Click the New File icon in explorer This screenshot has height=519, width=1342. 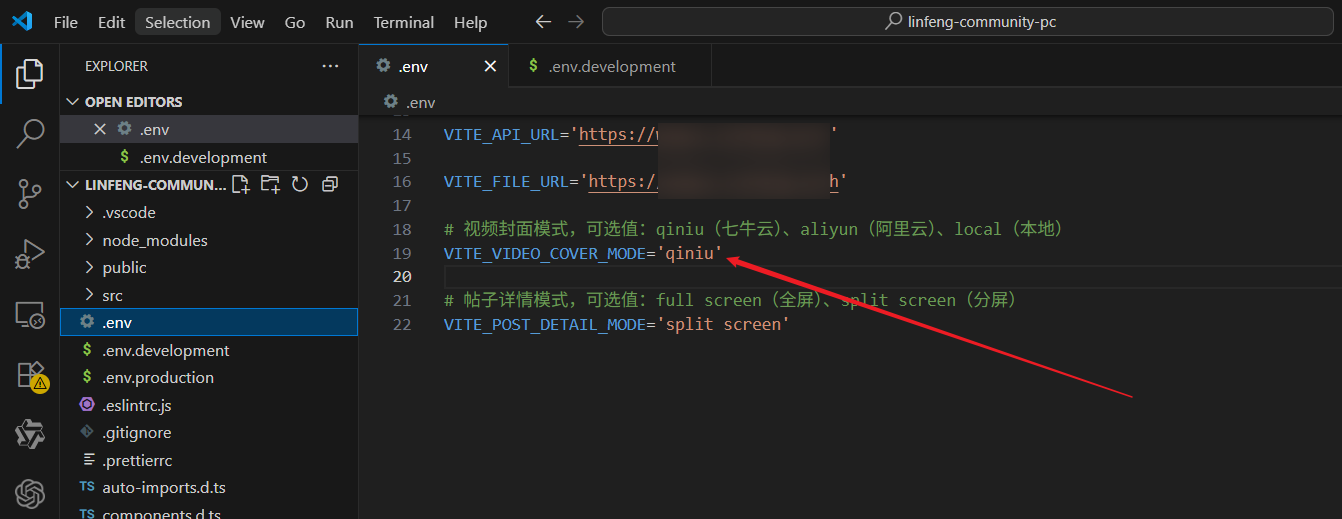pos(241,184)
